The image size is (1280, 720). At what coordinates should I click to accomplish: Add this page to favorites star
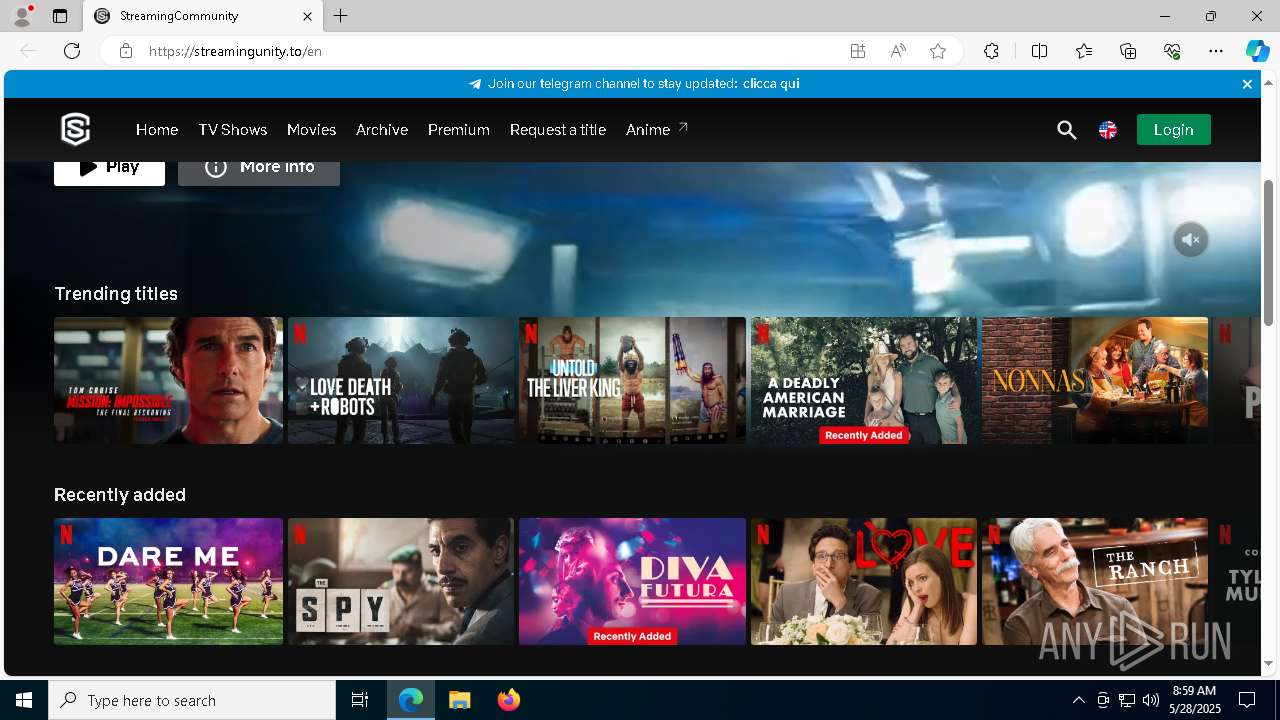coord(938,51)
